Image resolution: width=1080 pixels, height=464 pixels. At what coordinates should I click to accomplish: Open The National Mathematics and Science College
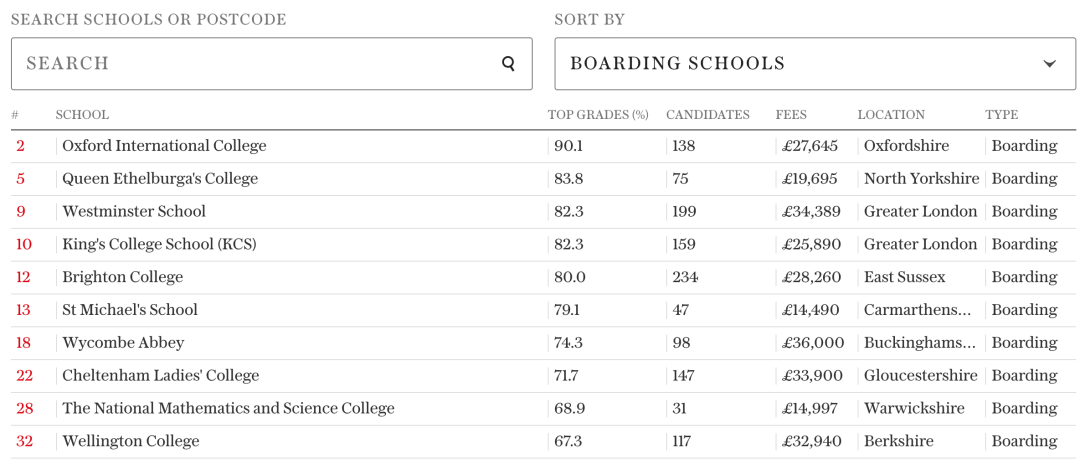(x=228, y=408)
